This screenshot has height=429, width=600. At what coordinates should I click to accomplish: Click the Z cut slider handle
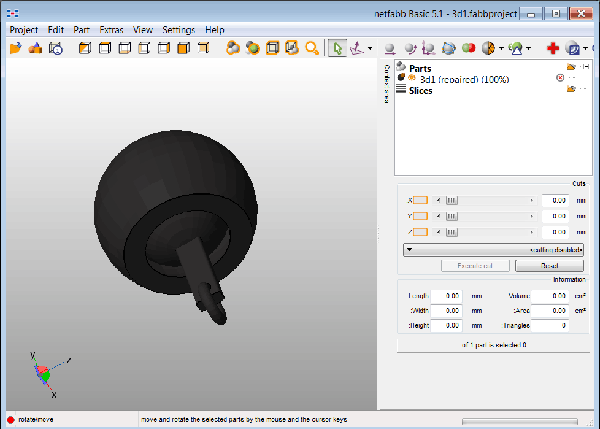coord(452,232)
